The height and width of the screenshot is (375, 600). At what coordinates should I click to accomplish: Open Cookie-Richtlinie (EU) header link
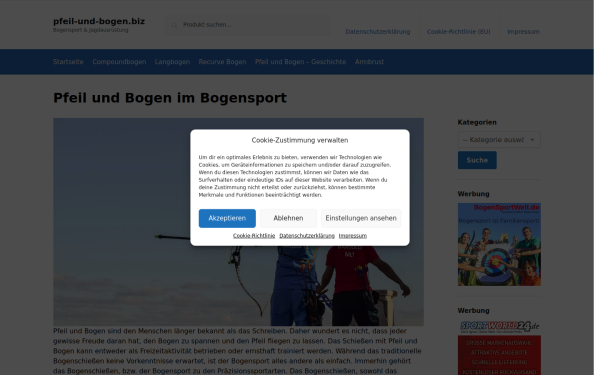pos(458,32)
